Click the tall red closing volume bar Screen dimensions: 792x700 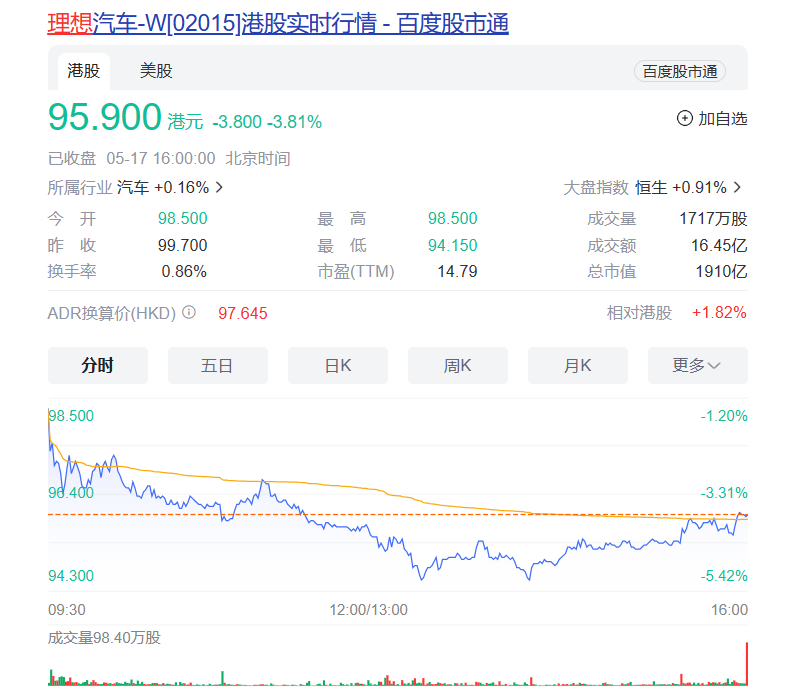coord(747,664)
